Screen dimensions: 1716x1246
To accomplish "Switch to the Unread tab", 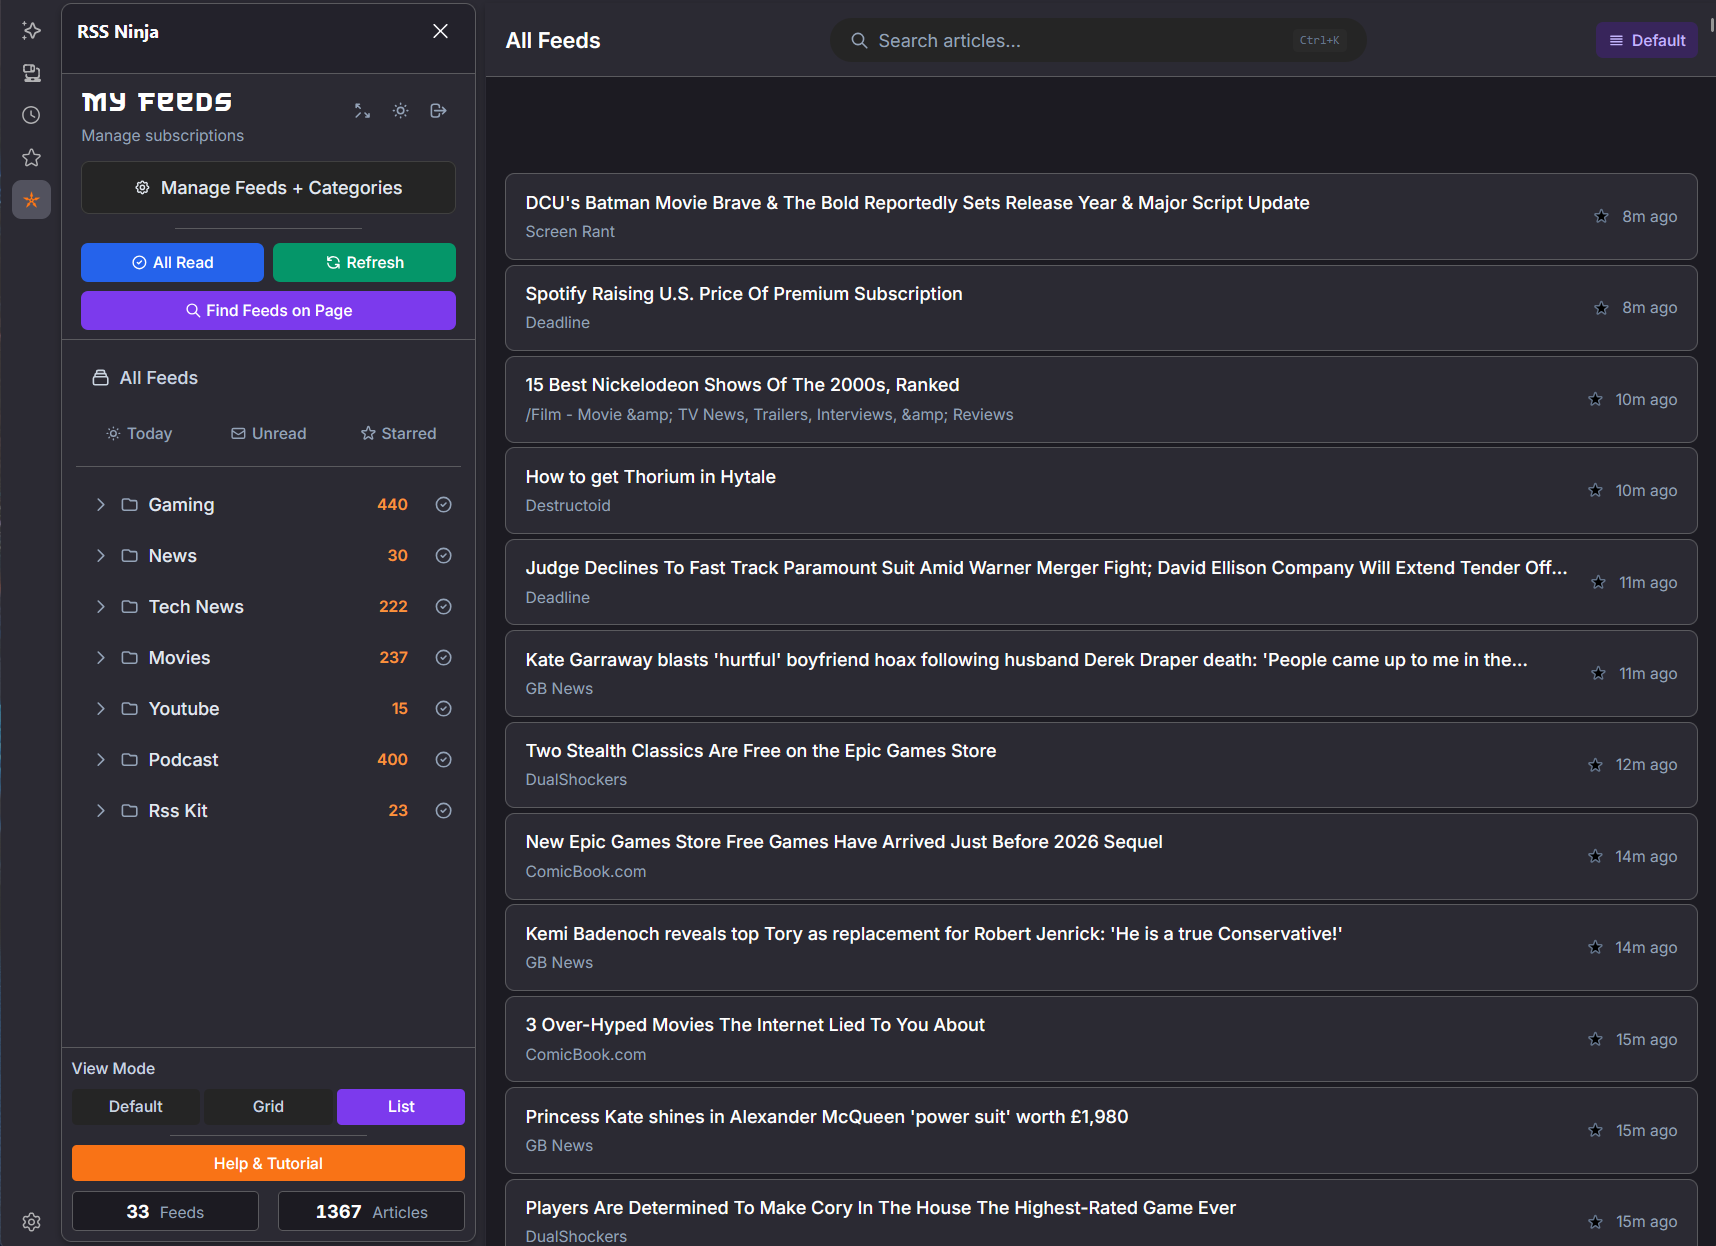I will (268, 433).
